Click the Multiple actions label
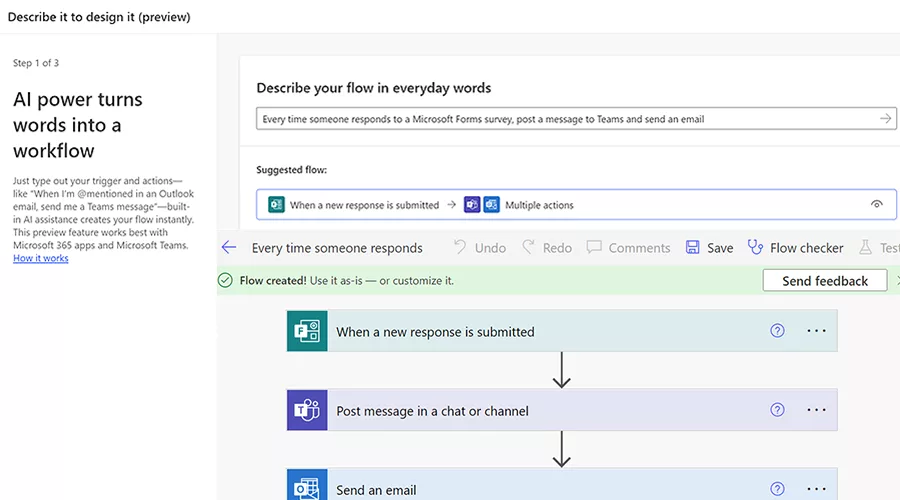Screen dimensions: 900x500 (539, 205)
